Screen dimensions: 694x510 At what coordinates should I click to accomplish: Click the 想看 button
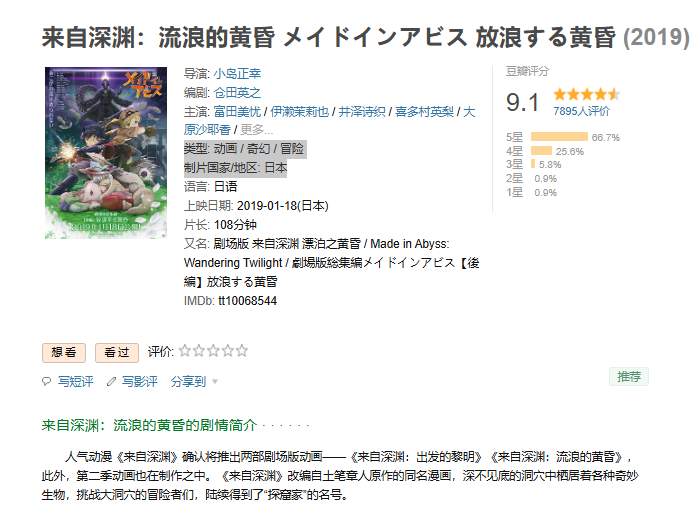63,352
